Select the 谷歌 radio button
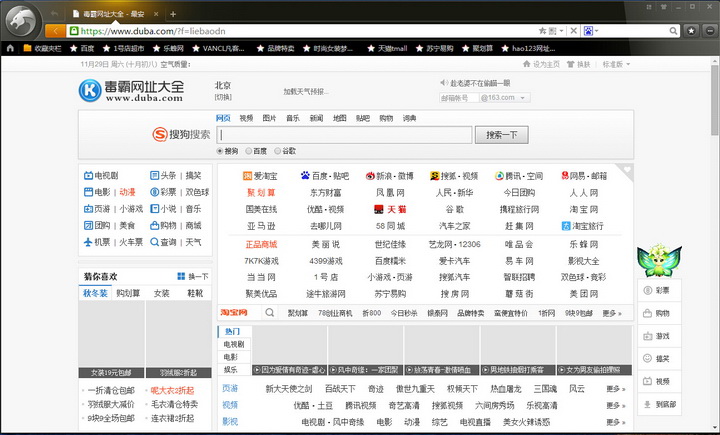Viewport: 720px width, 435px height. 277,151
